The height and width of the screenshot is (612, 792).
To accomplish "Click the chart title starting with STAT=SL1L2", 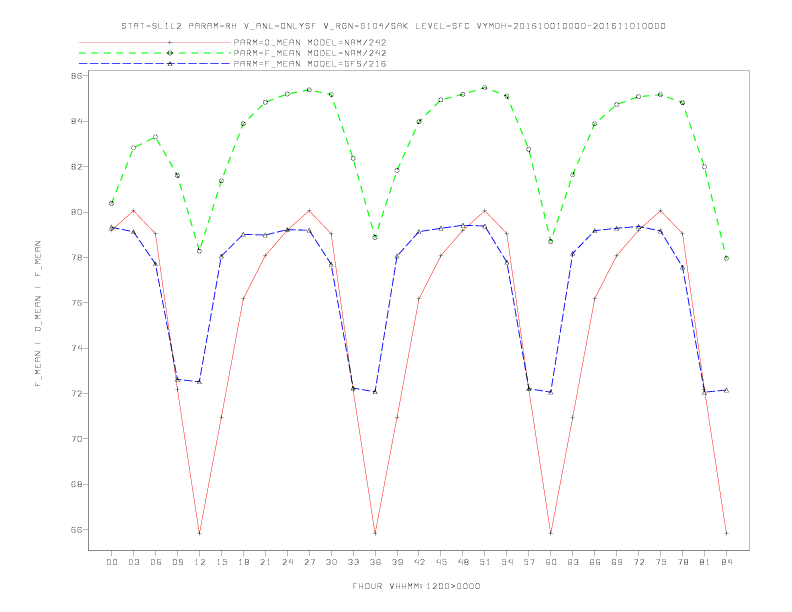I will click(393, 26).
